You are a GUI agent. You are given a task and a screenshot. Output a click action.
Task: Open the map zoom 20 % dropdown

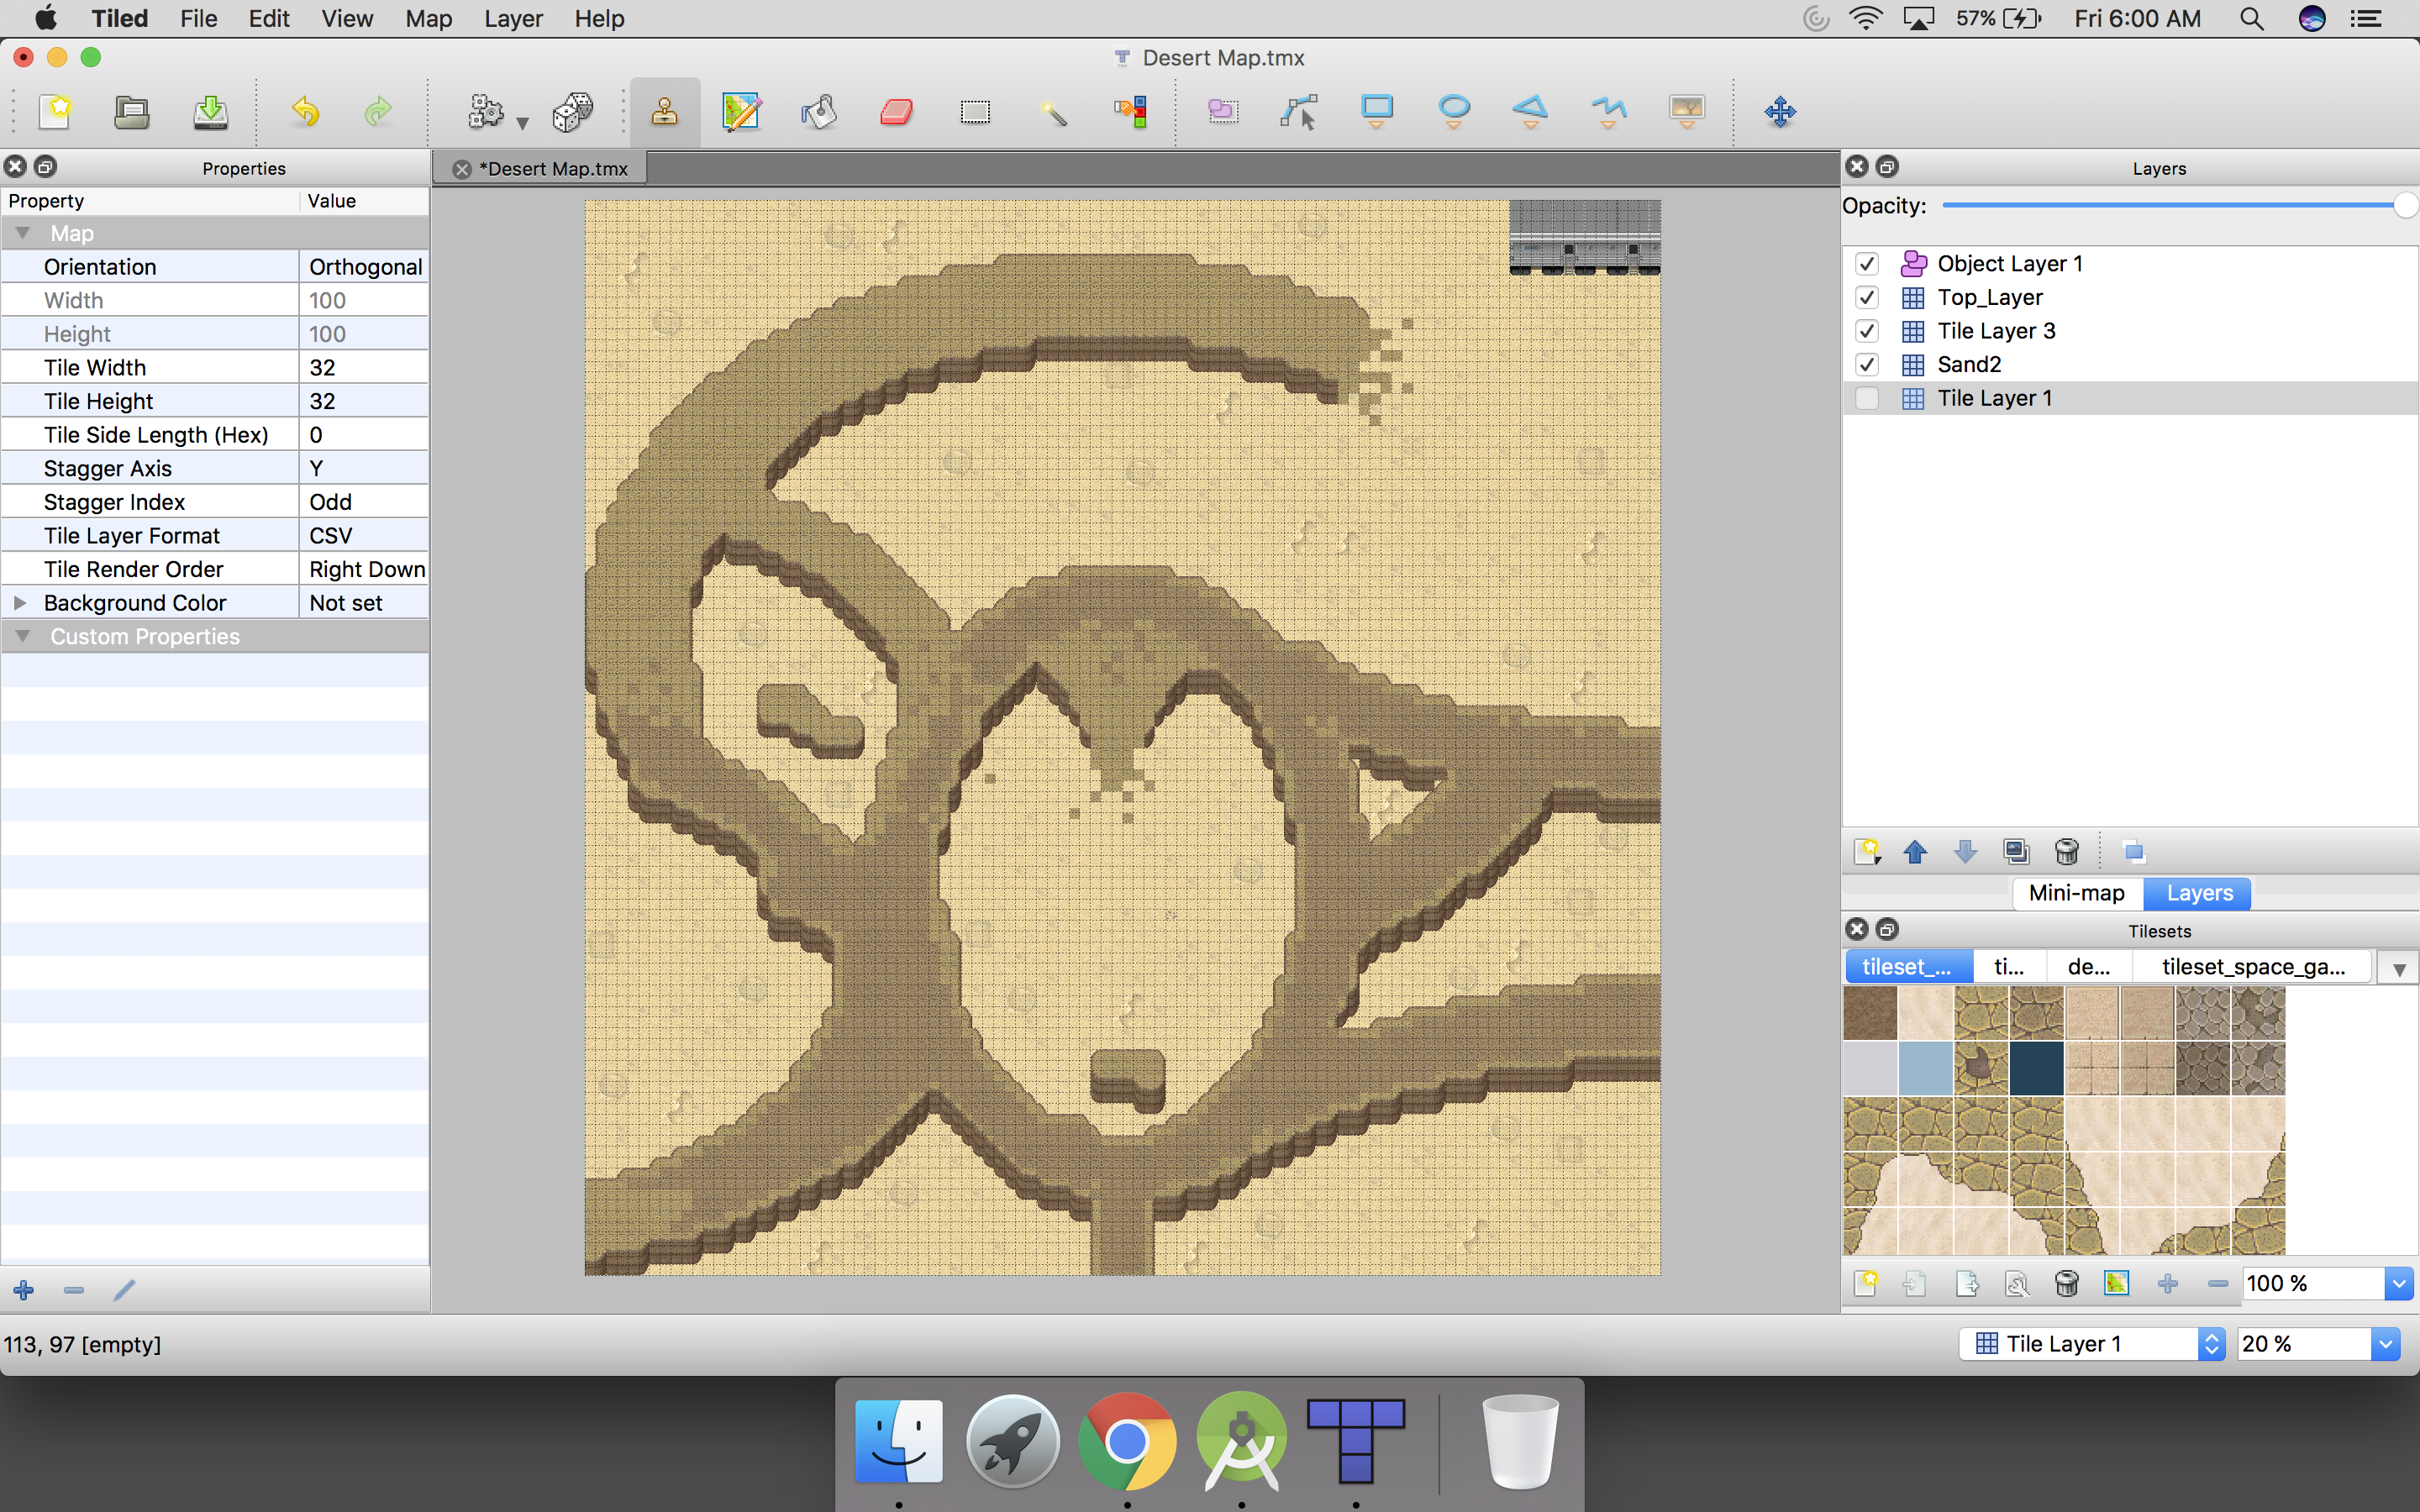[x=2385, y=1344]
